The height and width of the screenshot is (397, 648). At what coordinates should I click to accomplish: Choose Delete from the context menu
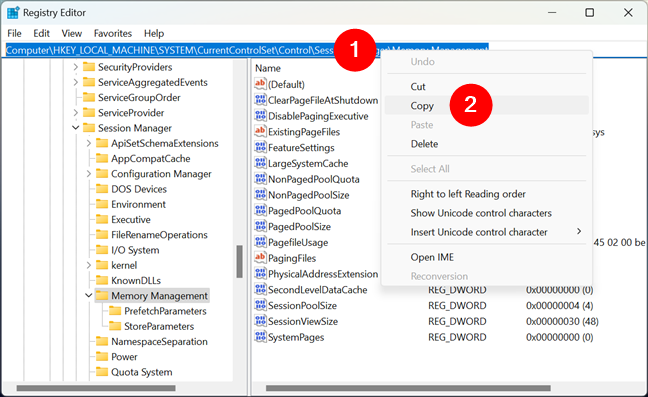tap(486, 144)
